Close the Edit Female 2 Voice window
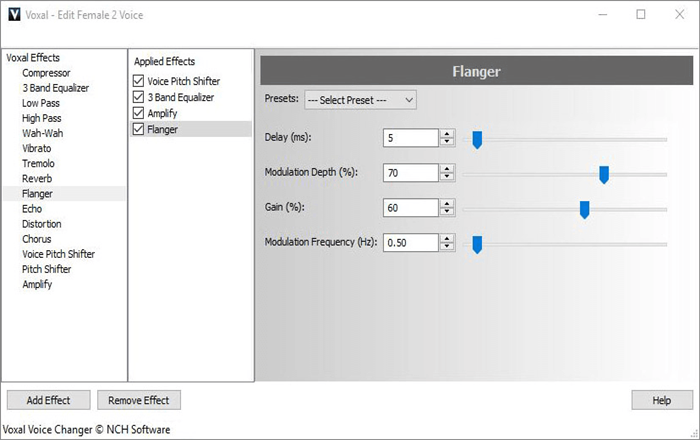The width and height of the screenshot is (700, 440). point(679,15)
